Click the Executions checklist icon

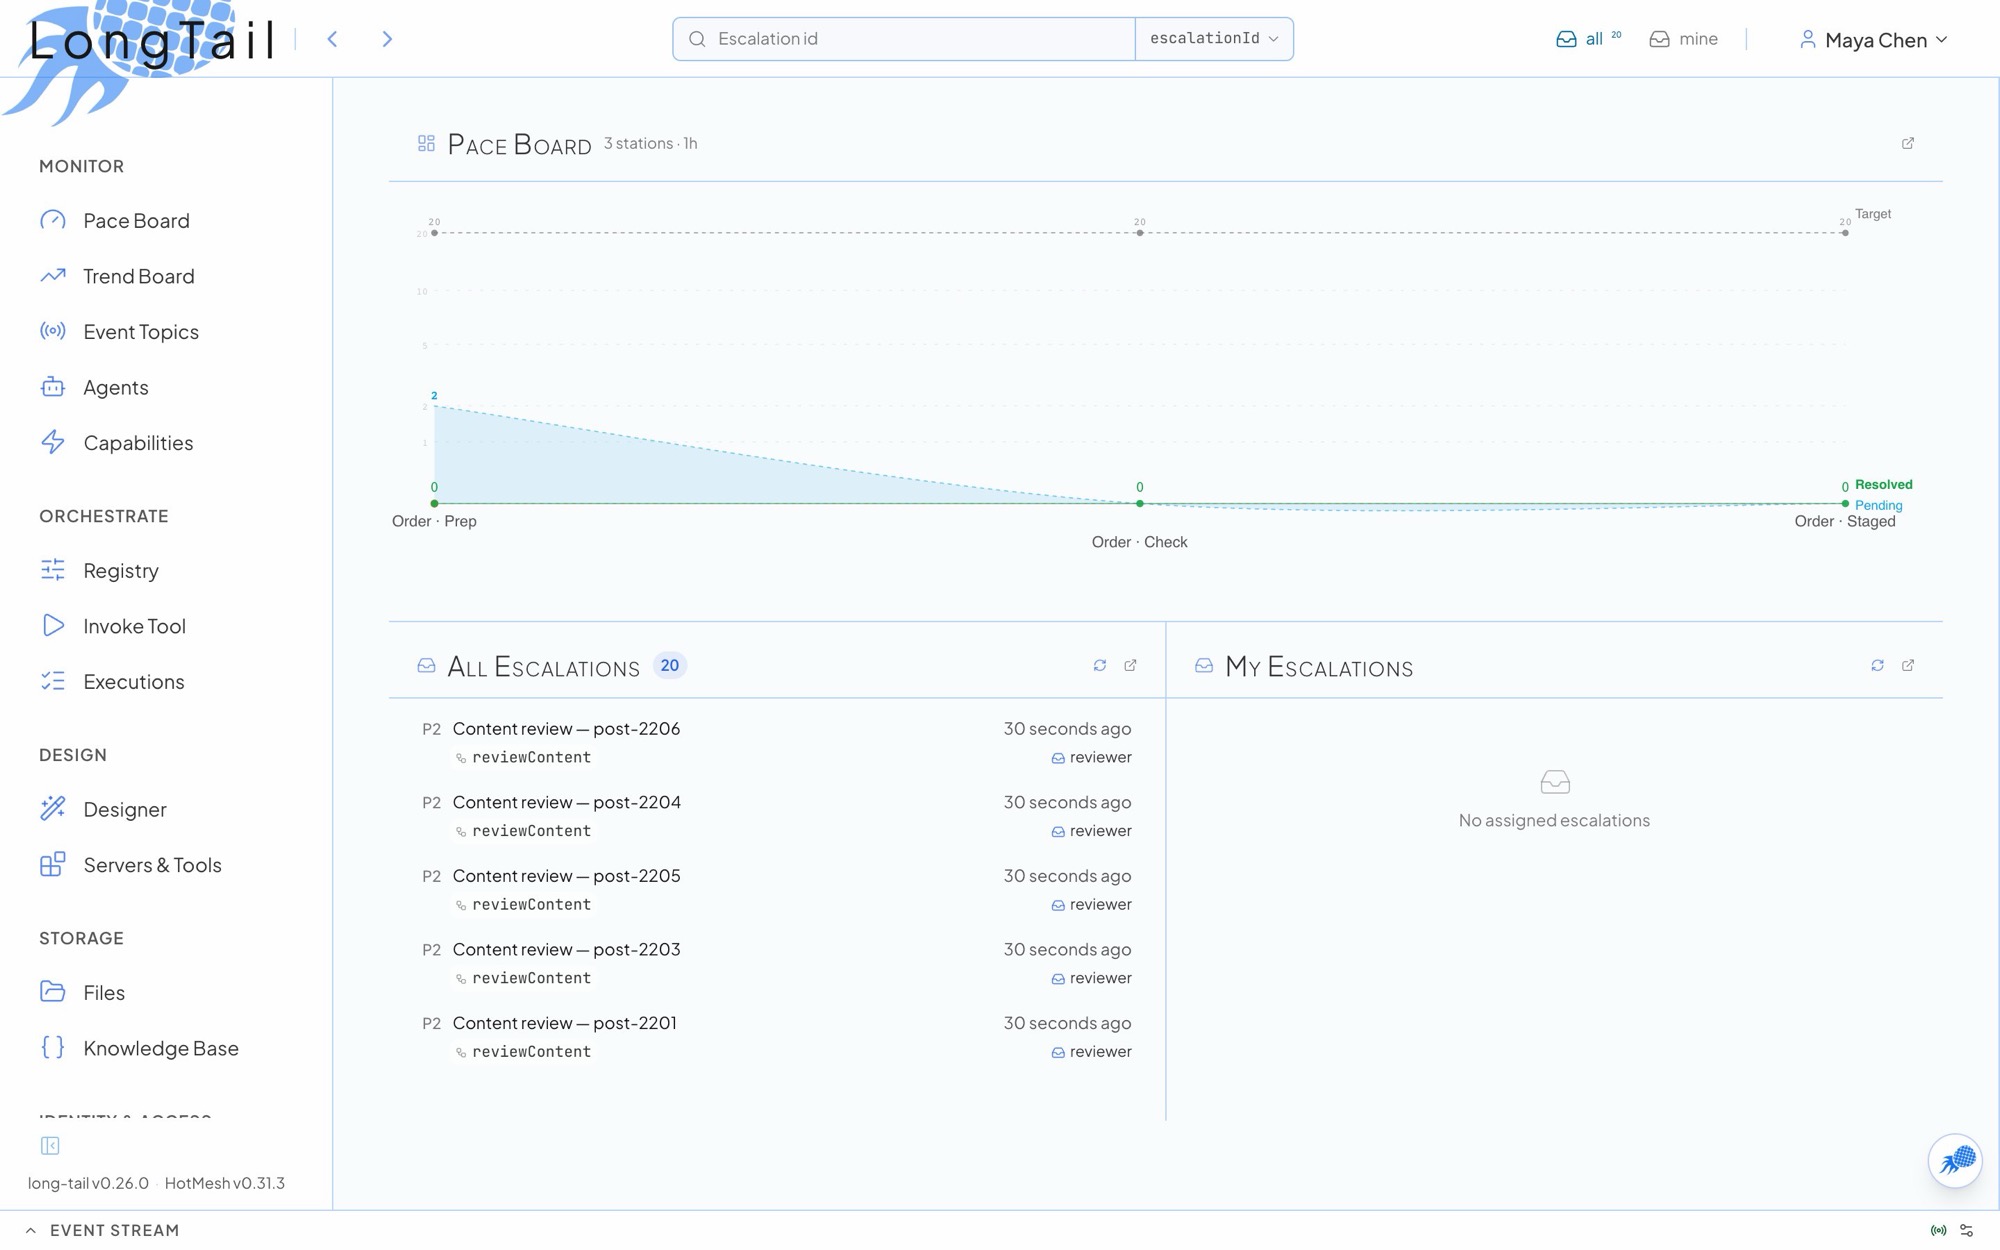[53, 681]
